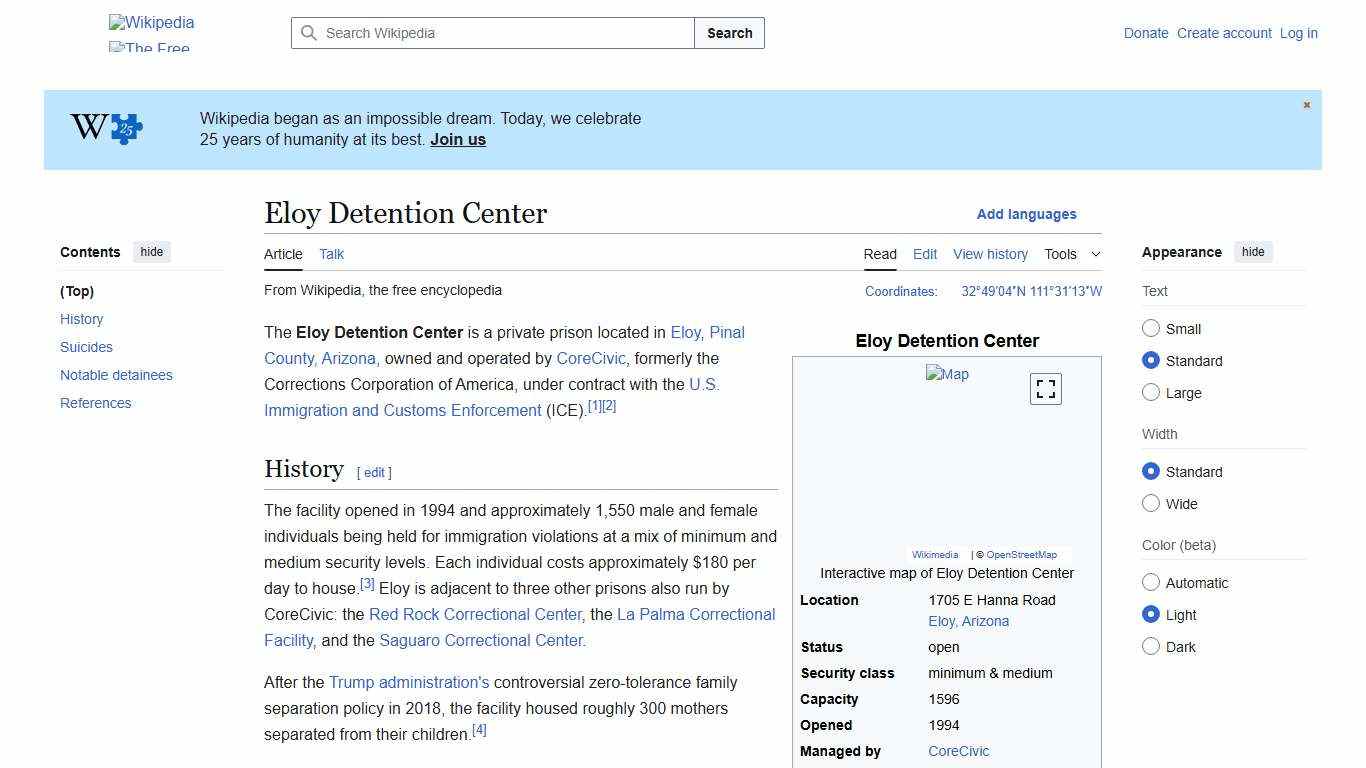Switch to the Talk tab
1366x768 pixels.
[331, 254]
